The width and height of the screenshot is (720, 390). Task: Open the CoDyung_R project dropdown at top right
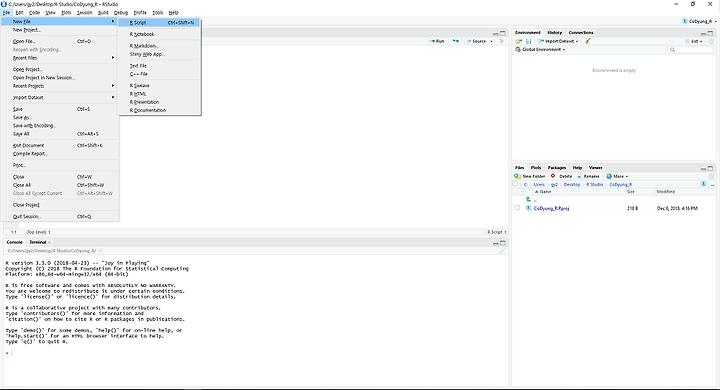point(700,21)
